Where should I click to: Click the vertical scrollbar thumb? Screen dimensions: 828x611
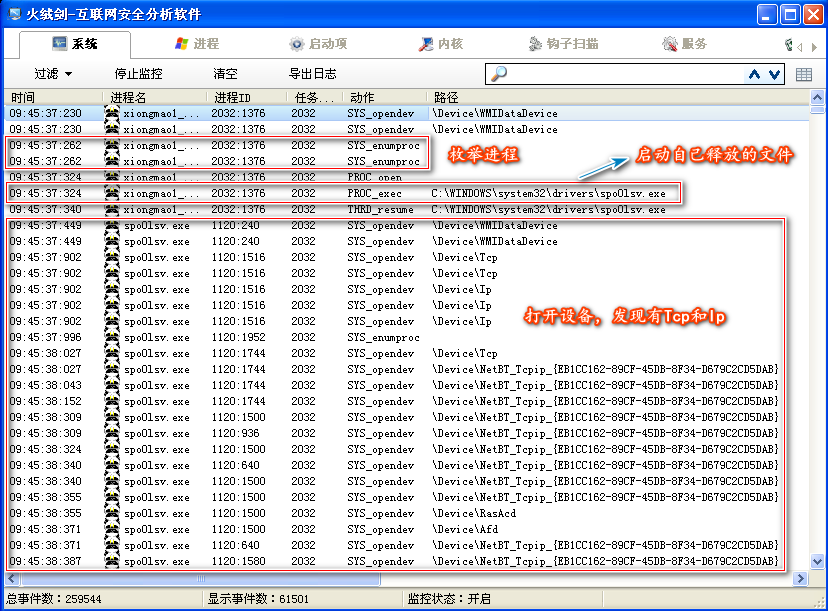point(817,110)
